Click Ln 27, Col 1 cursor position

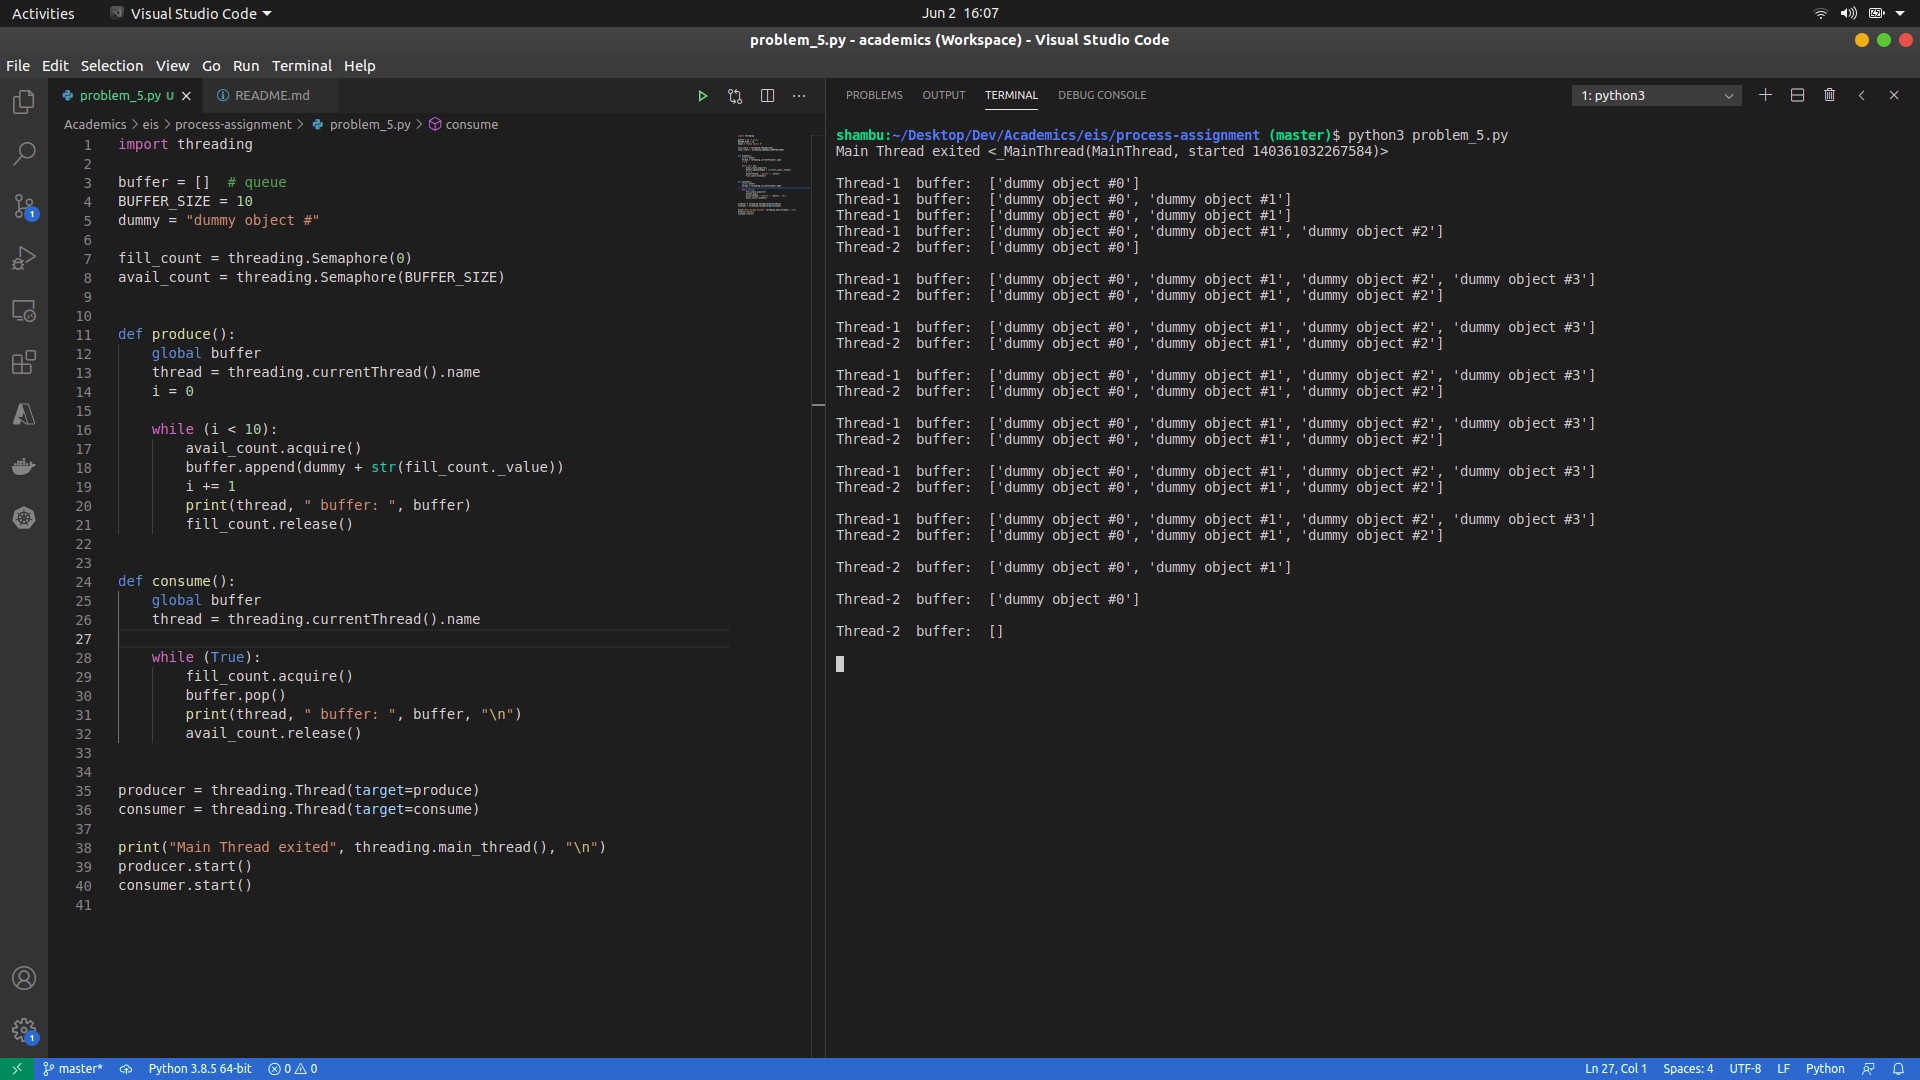[1615, 1069]
